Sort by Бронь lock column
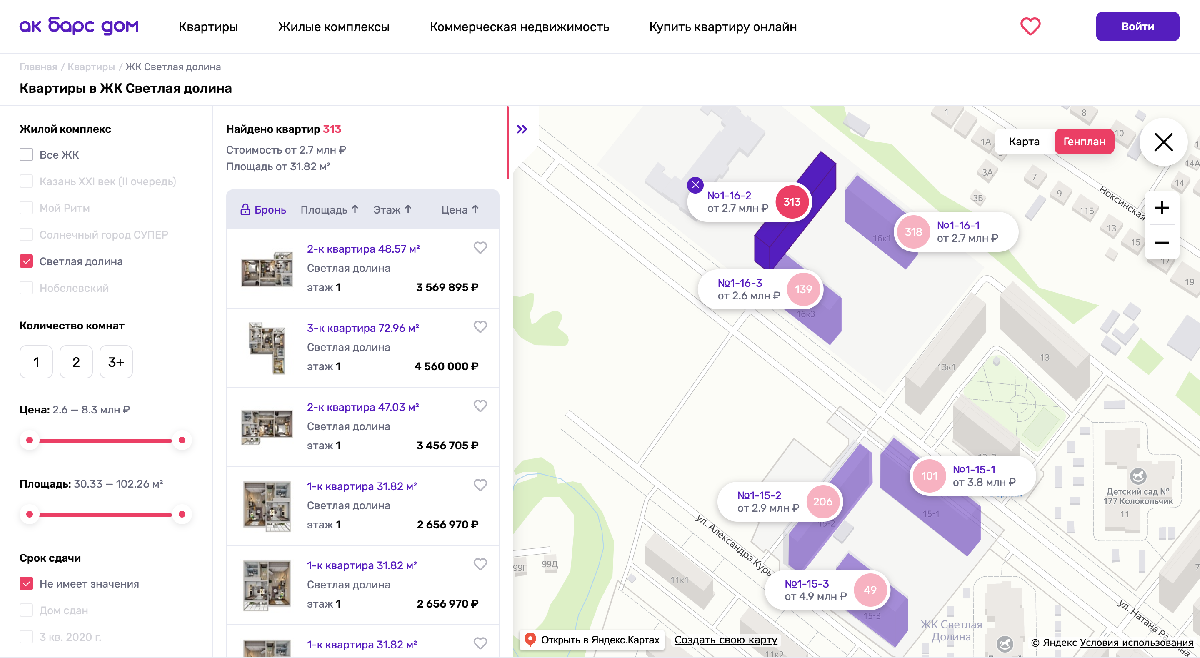This screenshot has height=658, width=1200. pos(263,210)
